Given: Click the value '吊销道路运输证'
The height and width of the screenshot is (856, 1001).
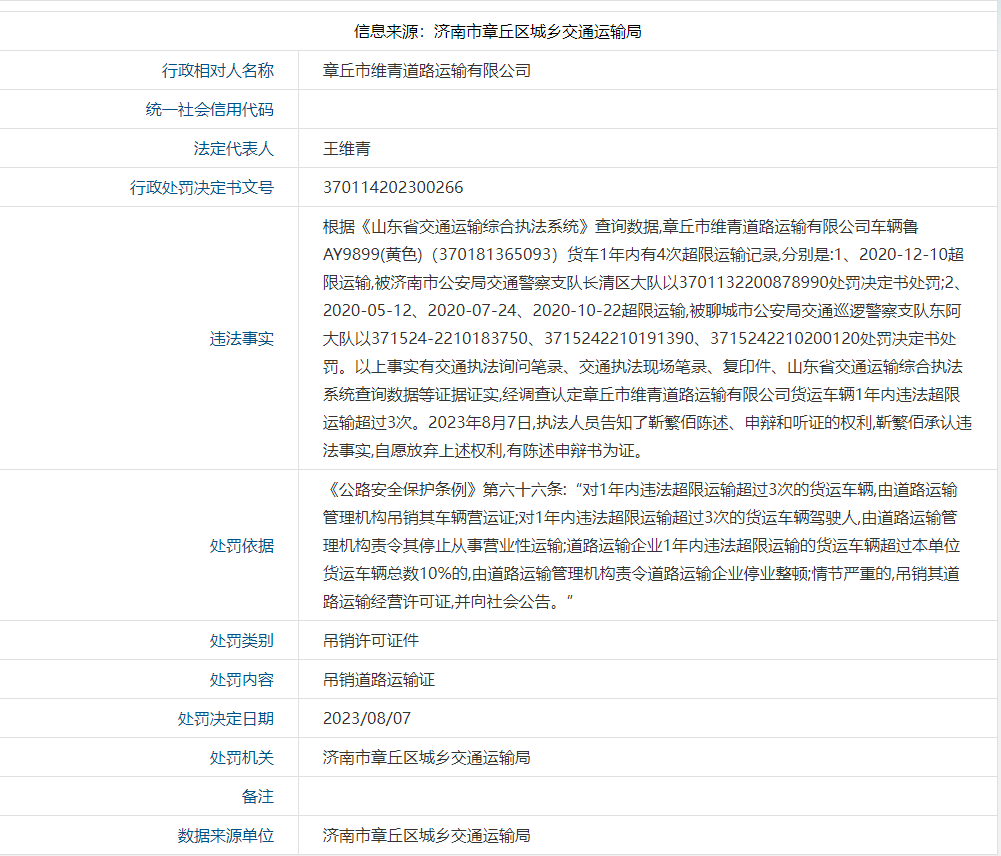Looking at the screenshot, I should click(379, 679).
